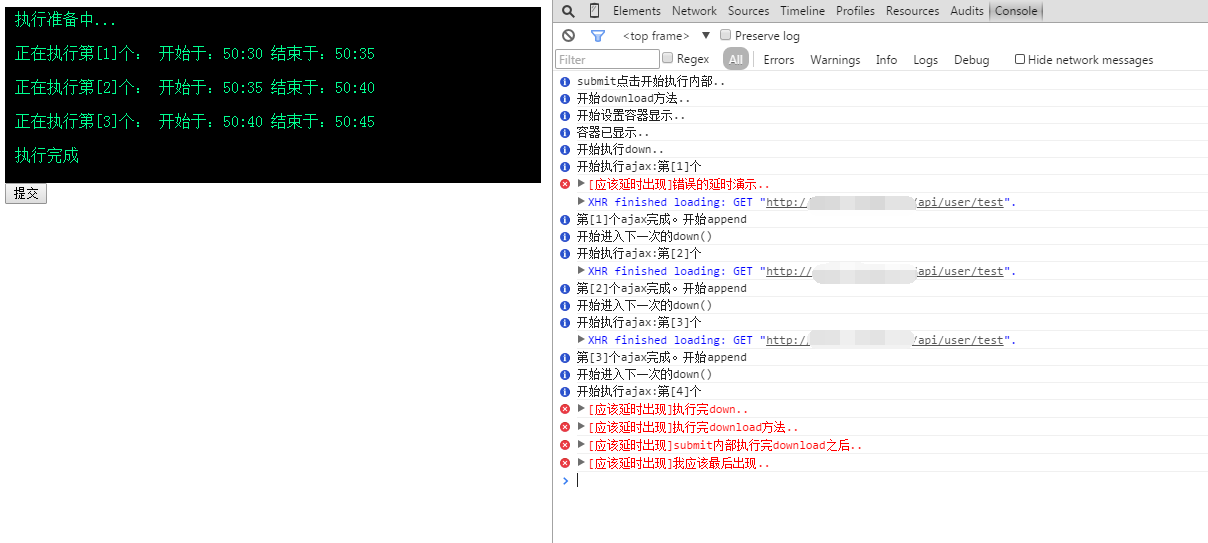This screenshot has height=543, width=1208.
Task: Expand the 执行完down error entry
Action: (x=582, y=409)
